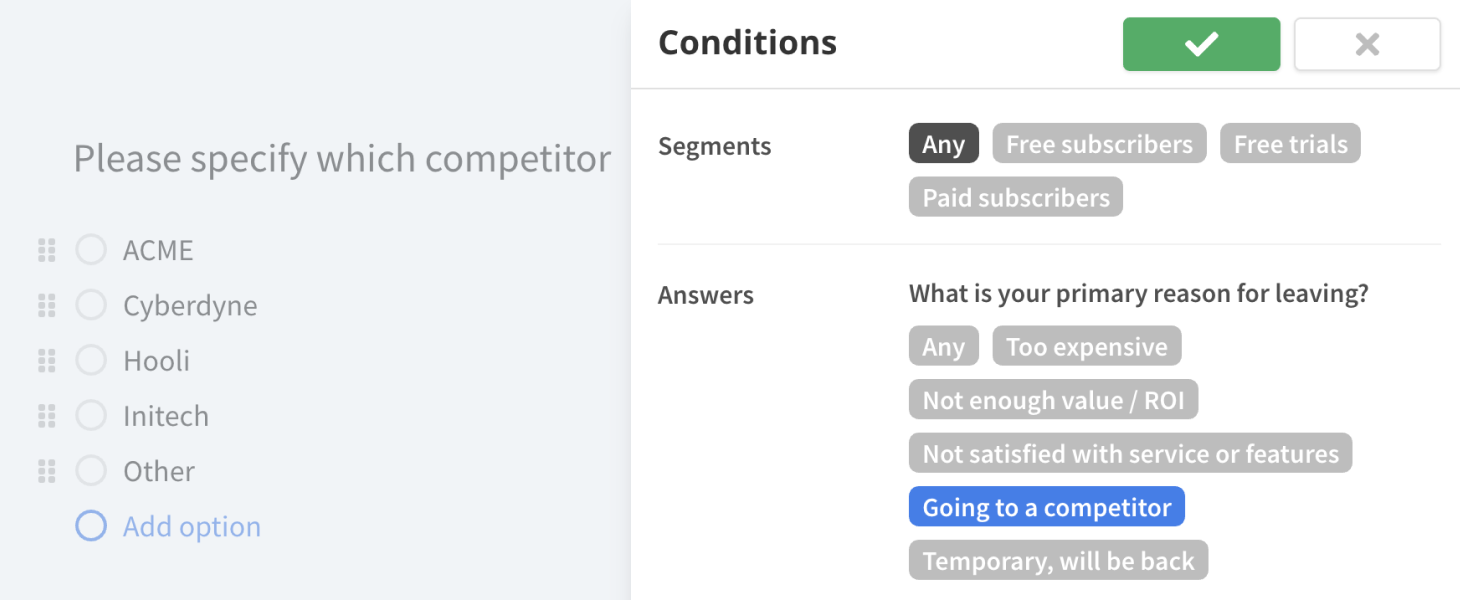Image resolution: width=1460 pixels, height=600 pixels.
Task: Toggle the Paid subscribers segment
Action: click(x=1015, y=197)
